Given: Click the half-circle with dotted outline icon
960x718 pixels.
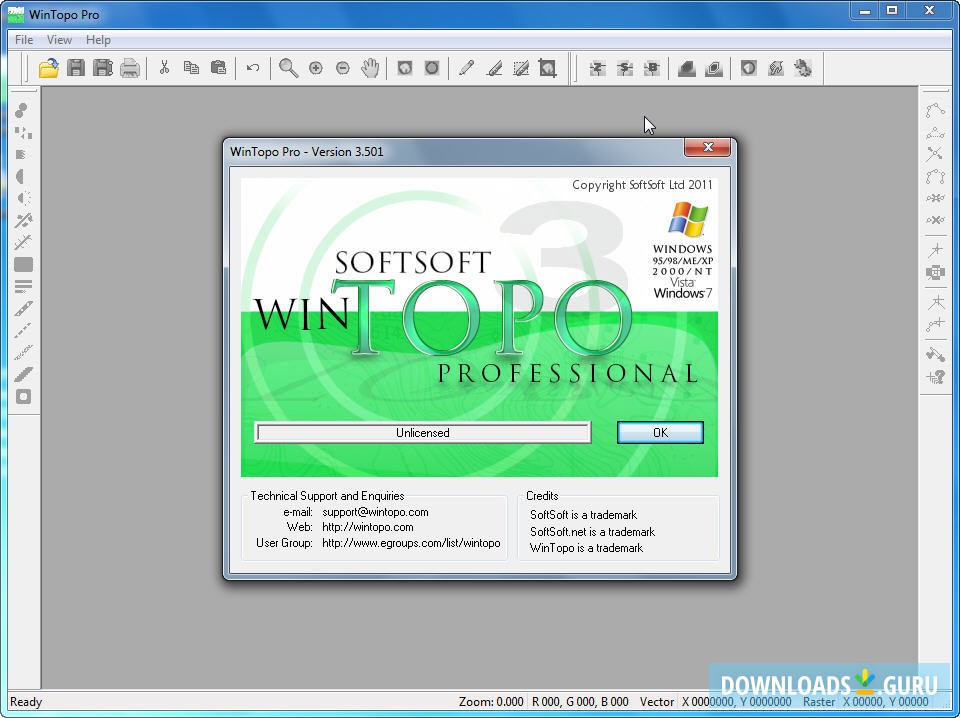Looking at the screenshot, I should 23,198.
